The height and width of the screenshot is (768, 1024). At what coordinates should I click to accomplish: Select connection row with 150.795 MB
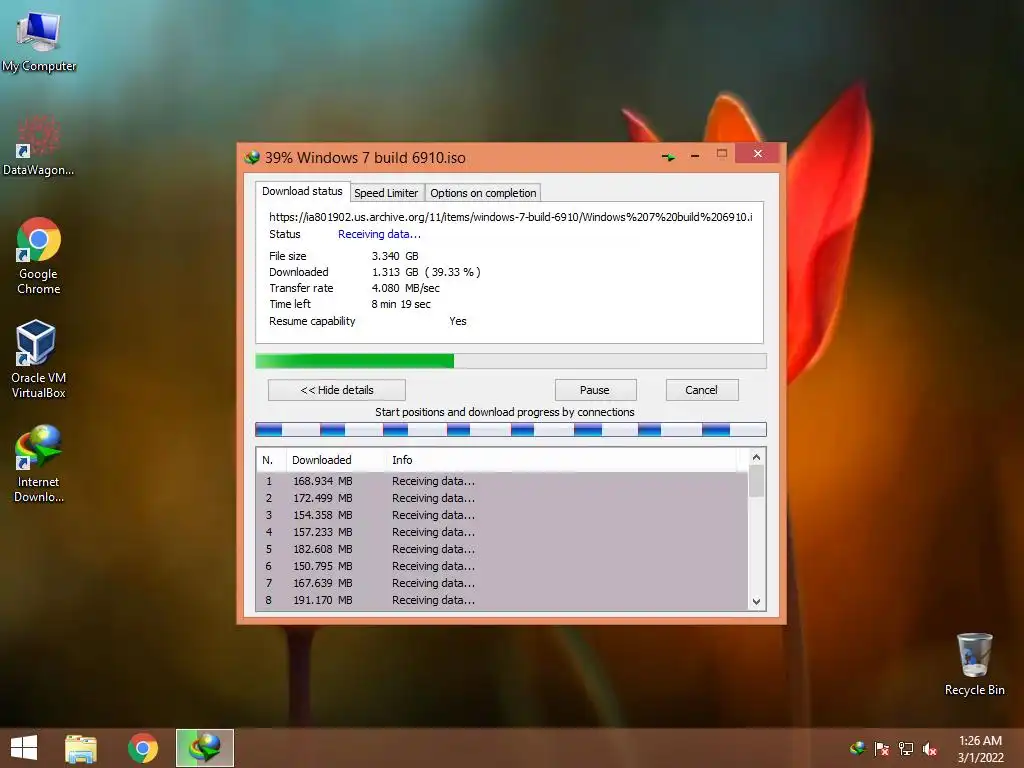(502, 566)
